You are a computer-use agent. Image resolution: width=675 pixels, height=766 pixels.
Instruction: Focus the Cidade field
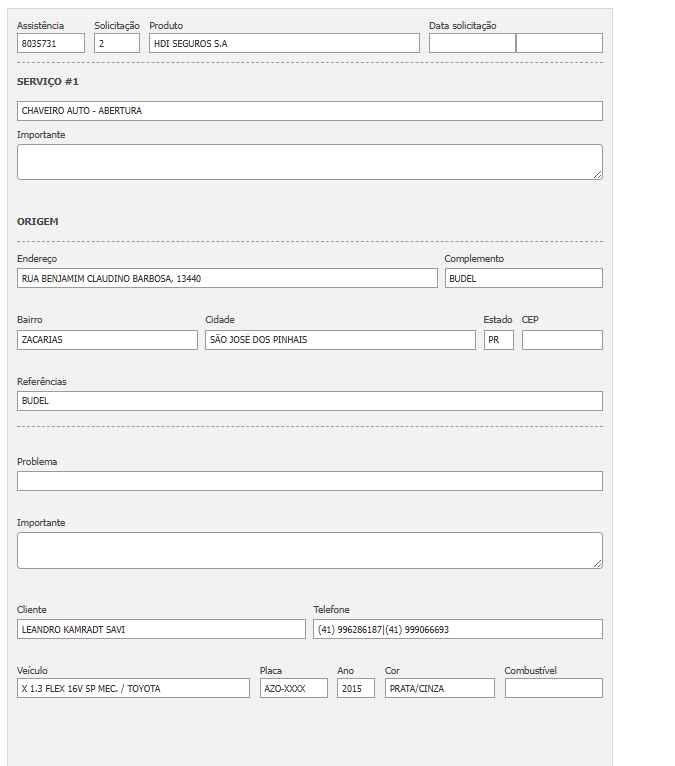point(340,340)
